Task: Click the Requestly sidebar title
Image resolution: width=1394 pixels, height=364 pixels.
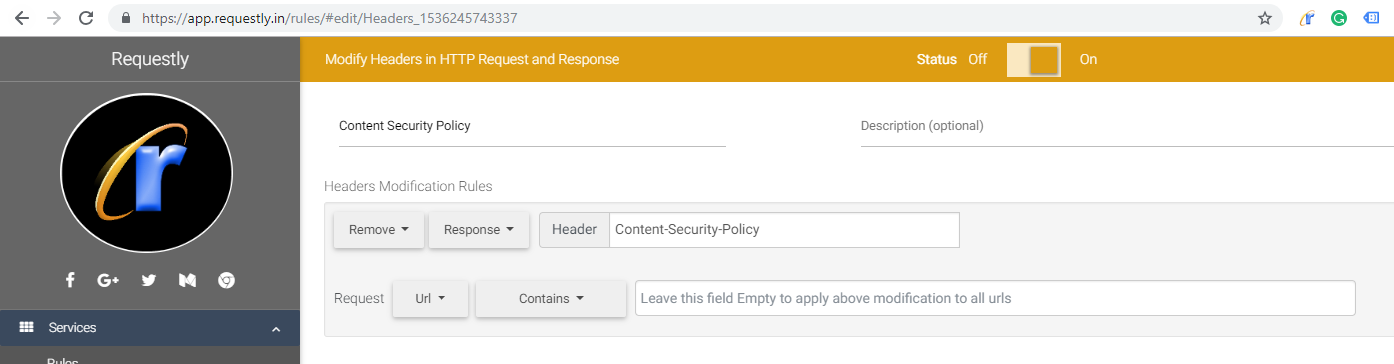Action: coord(150,59)
